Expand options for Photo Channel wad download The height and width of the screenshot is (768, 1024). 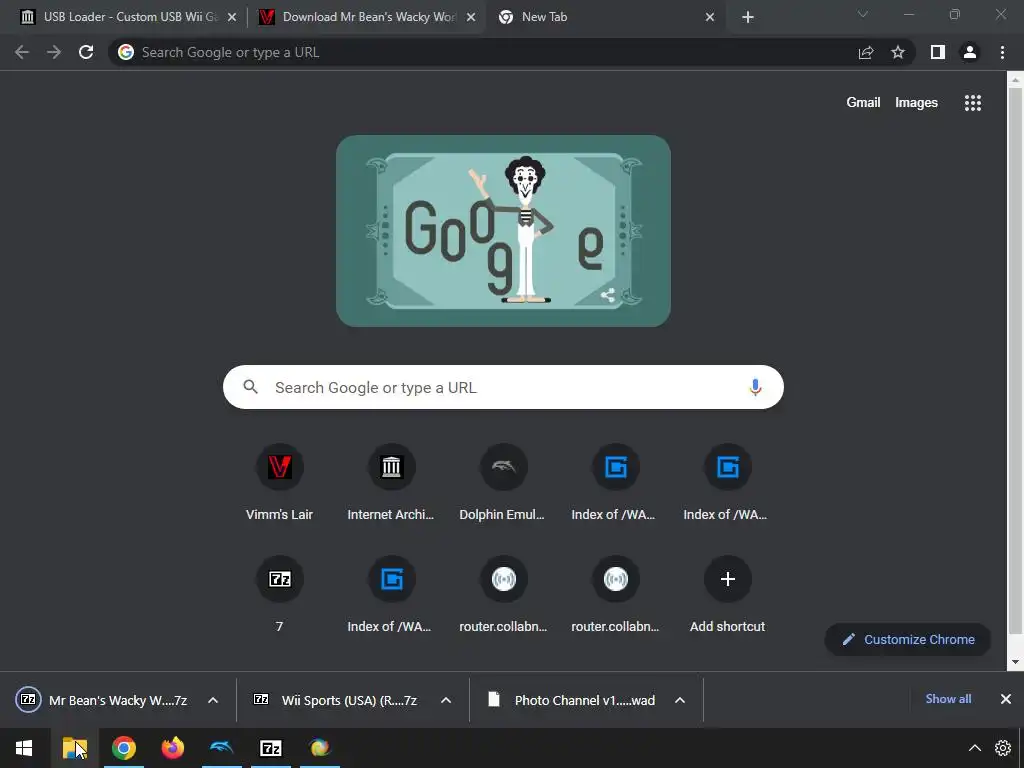(x=680, y=700)
